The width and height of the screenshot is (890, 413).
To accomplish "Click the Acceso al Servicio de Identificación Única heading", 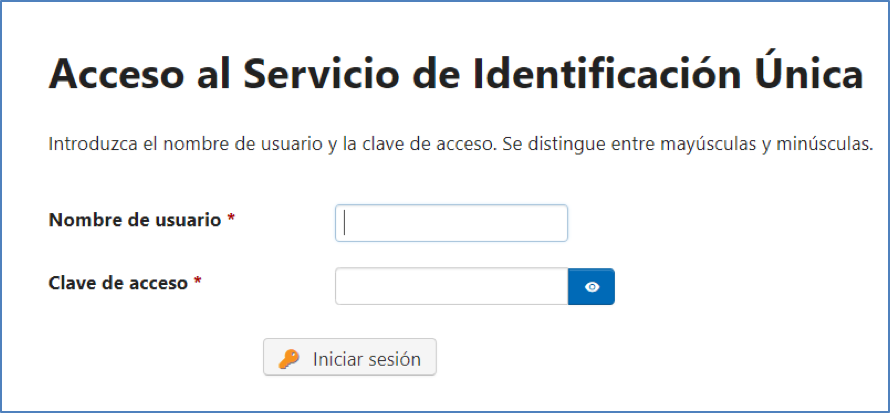I will click(x=456, y=74).
